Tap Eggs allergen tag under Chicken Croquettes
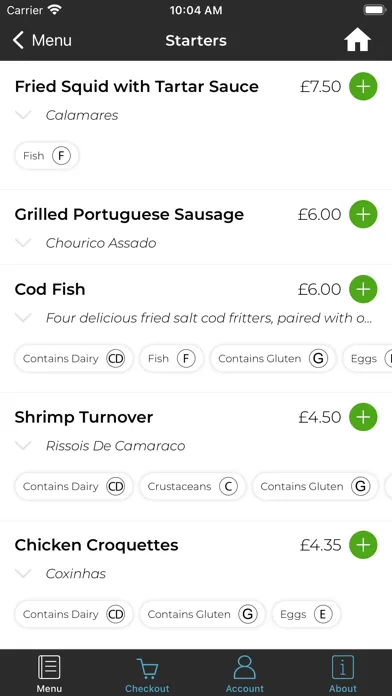The image size is (392, 696). click(306, 614)
